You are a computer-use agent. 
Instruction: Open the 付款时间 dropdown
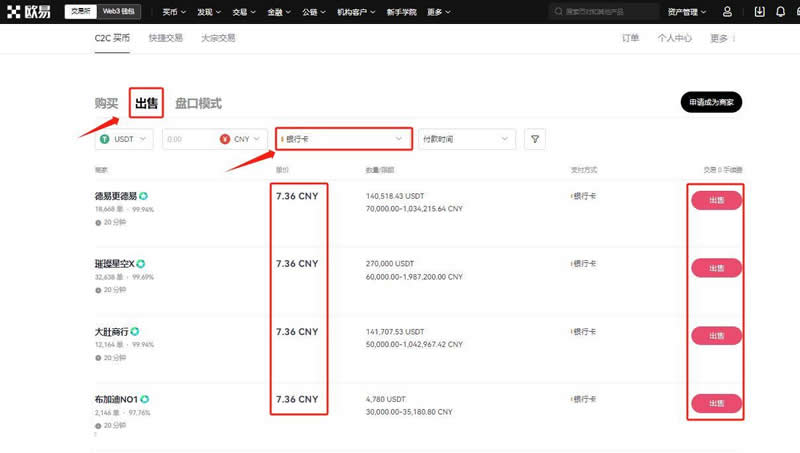pos(466,139)
